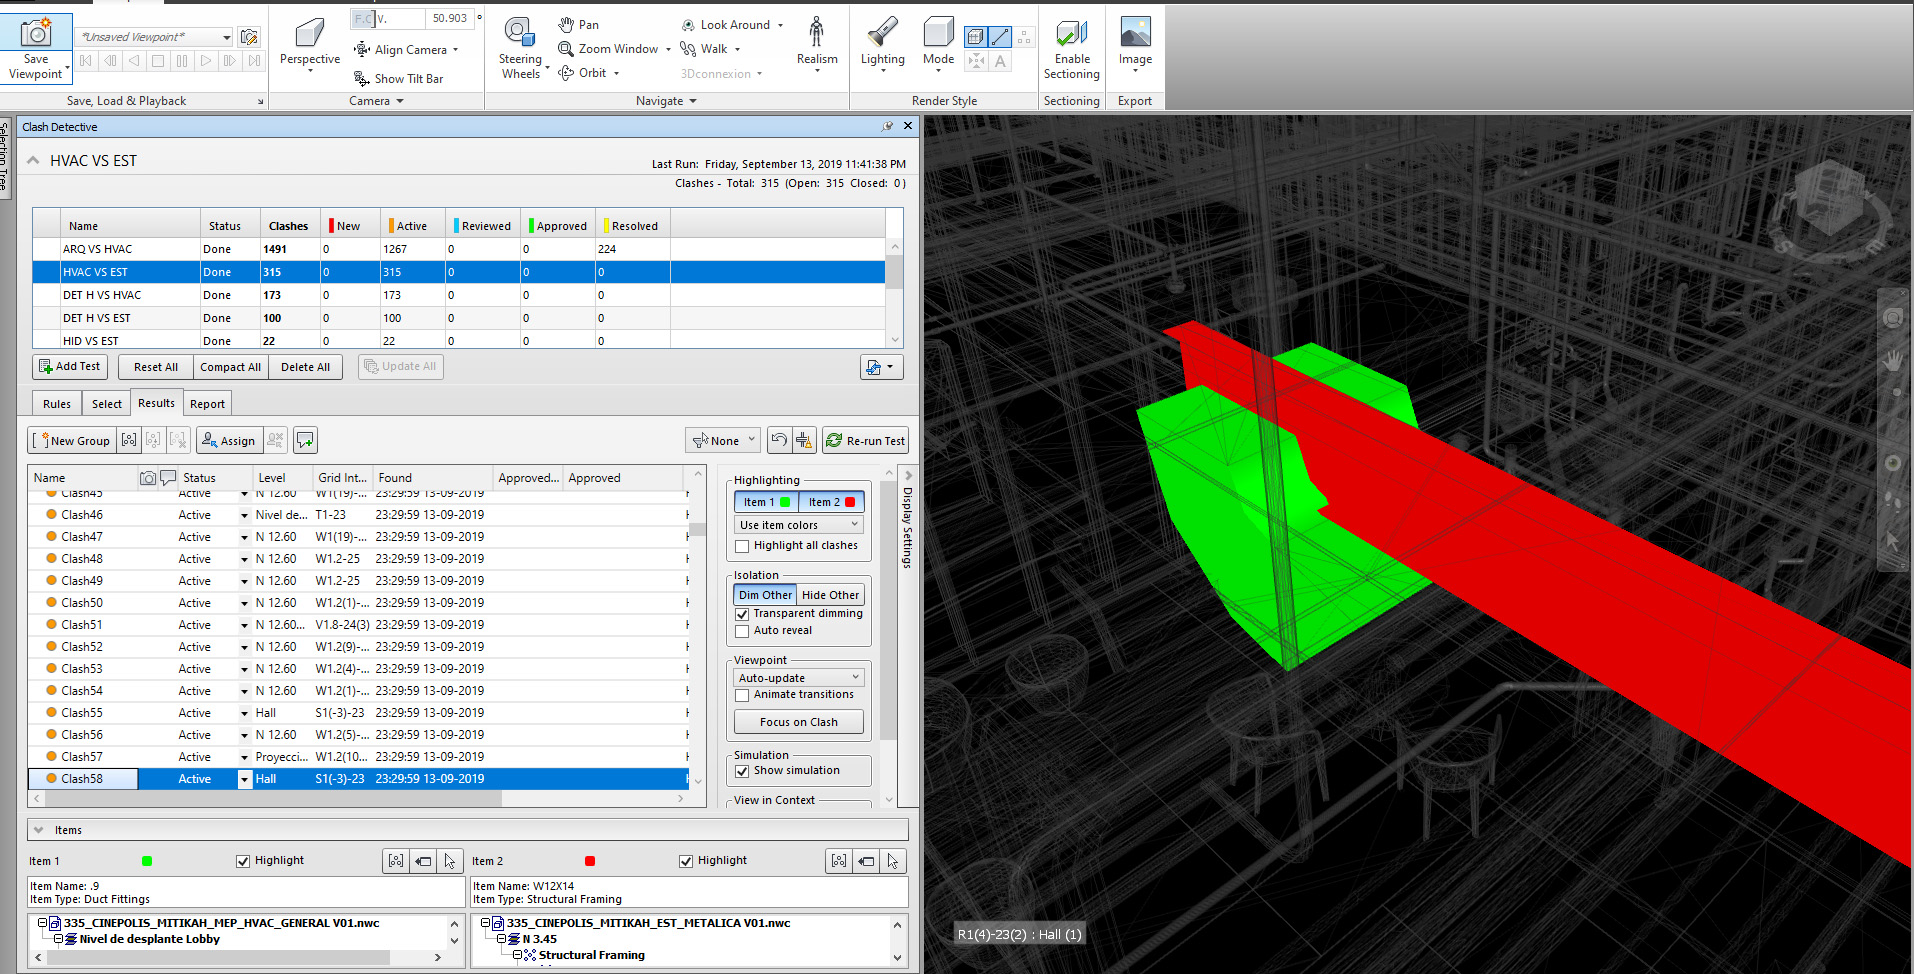Uncheck Transparent dimming option
This screenshot has width=1914, height=974.
(x=742, y=614)
